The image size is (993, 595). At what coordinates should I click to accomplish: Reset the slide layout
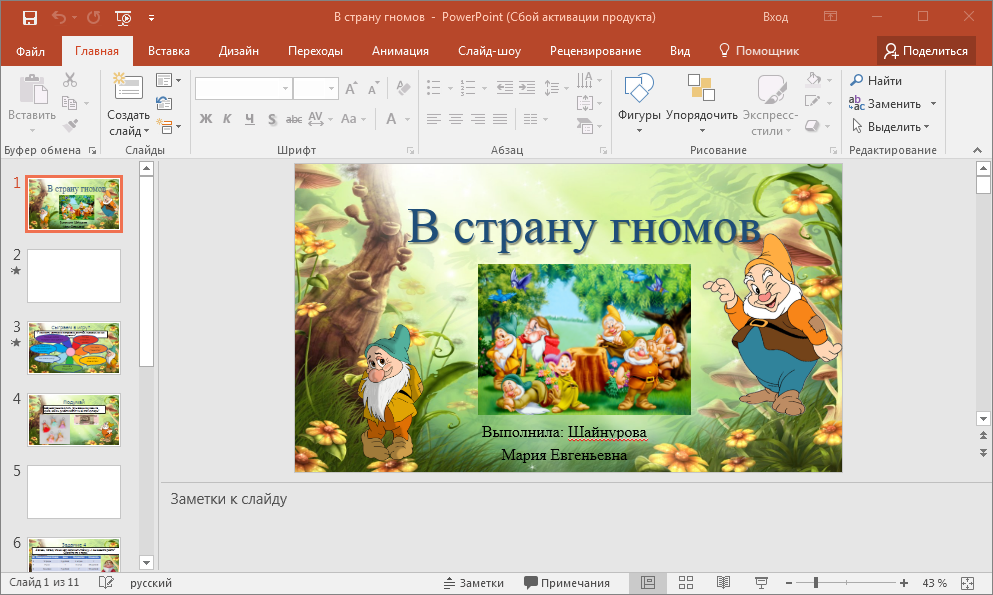[x=164, y=103]
